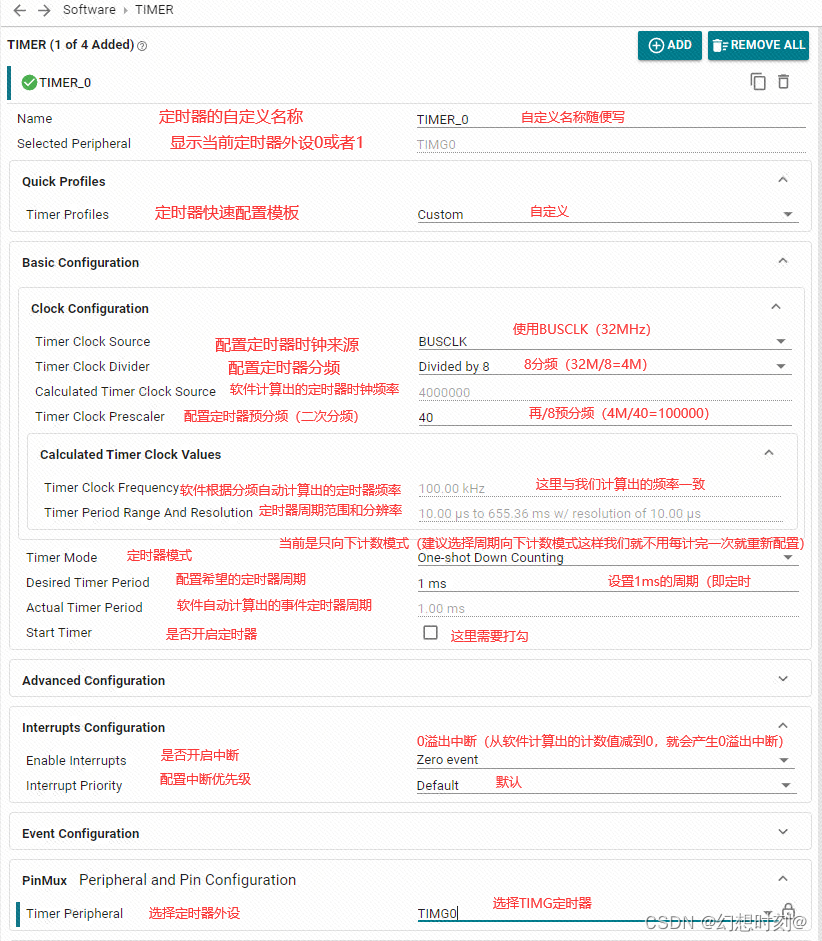Click the Interrupt Priority label
The width and height of the screenshot is (822, 941).
click(x=74, y=786)
